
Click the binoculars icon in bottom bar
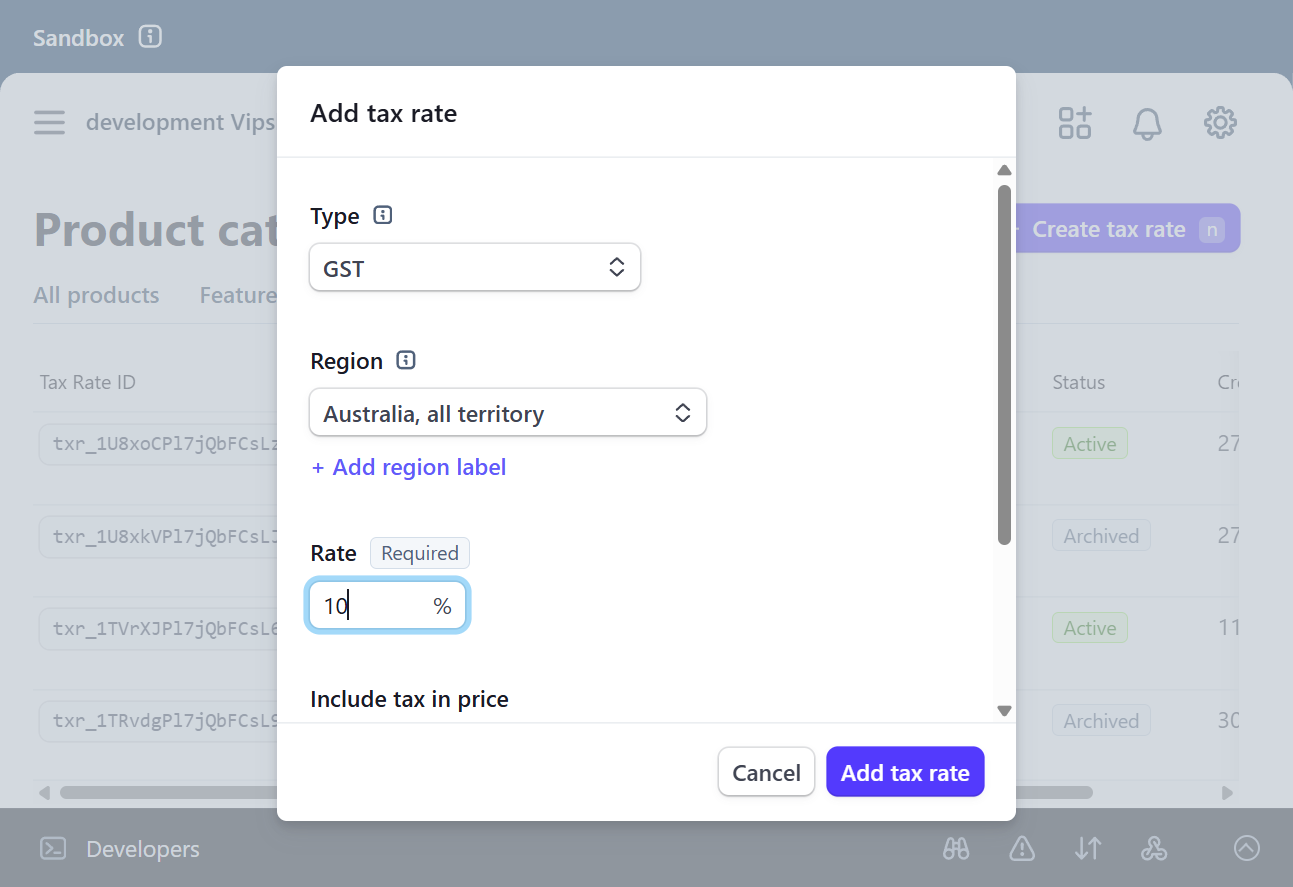(956, 849)
